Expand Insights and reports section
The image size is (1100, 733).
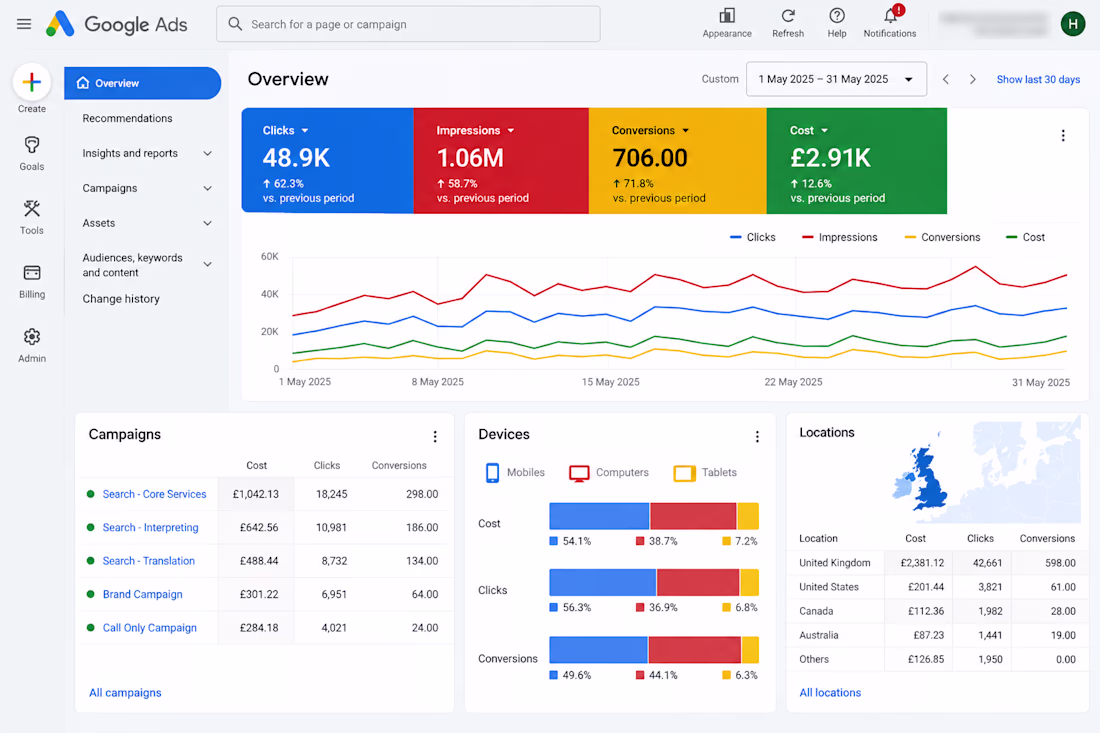coord(147,153)
